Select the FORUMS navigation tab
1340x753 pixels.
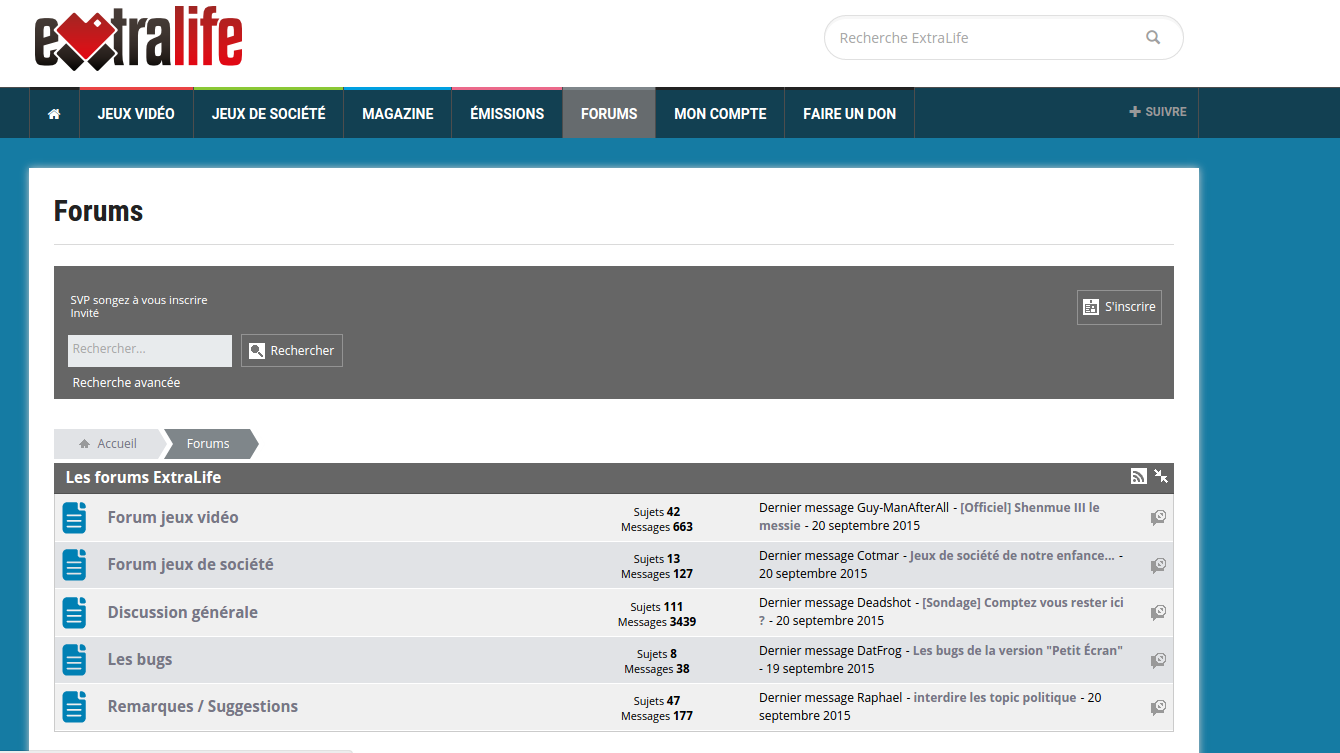pyautogui.click(x=609, y=114)
